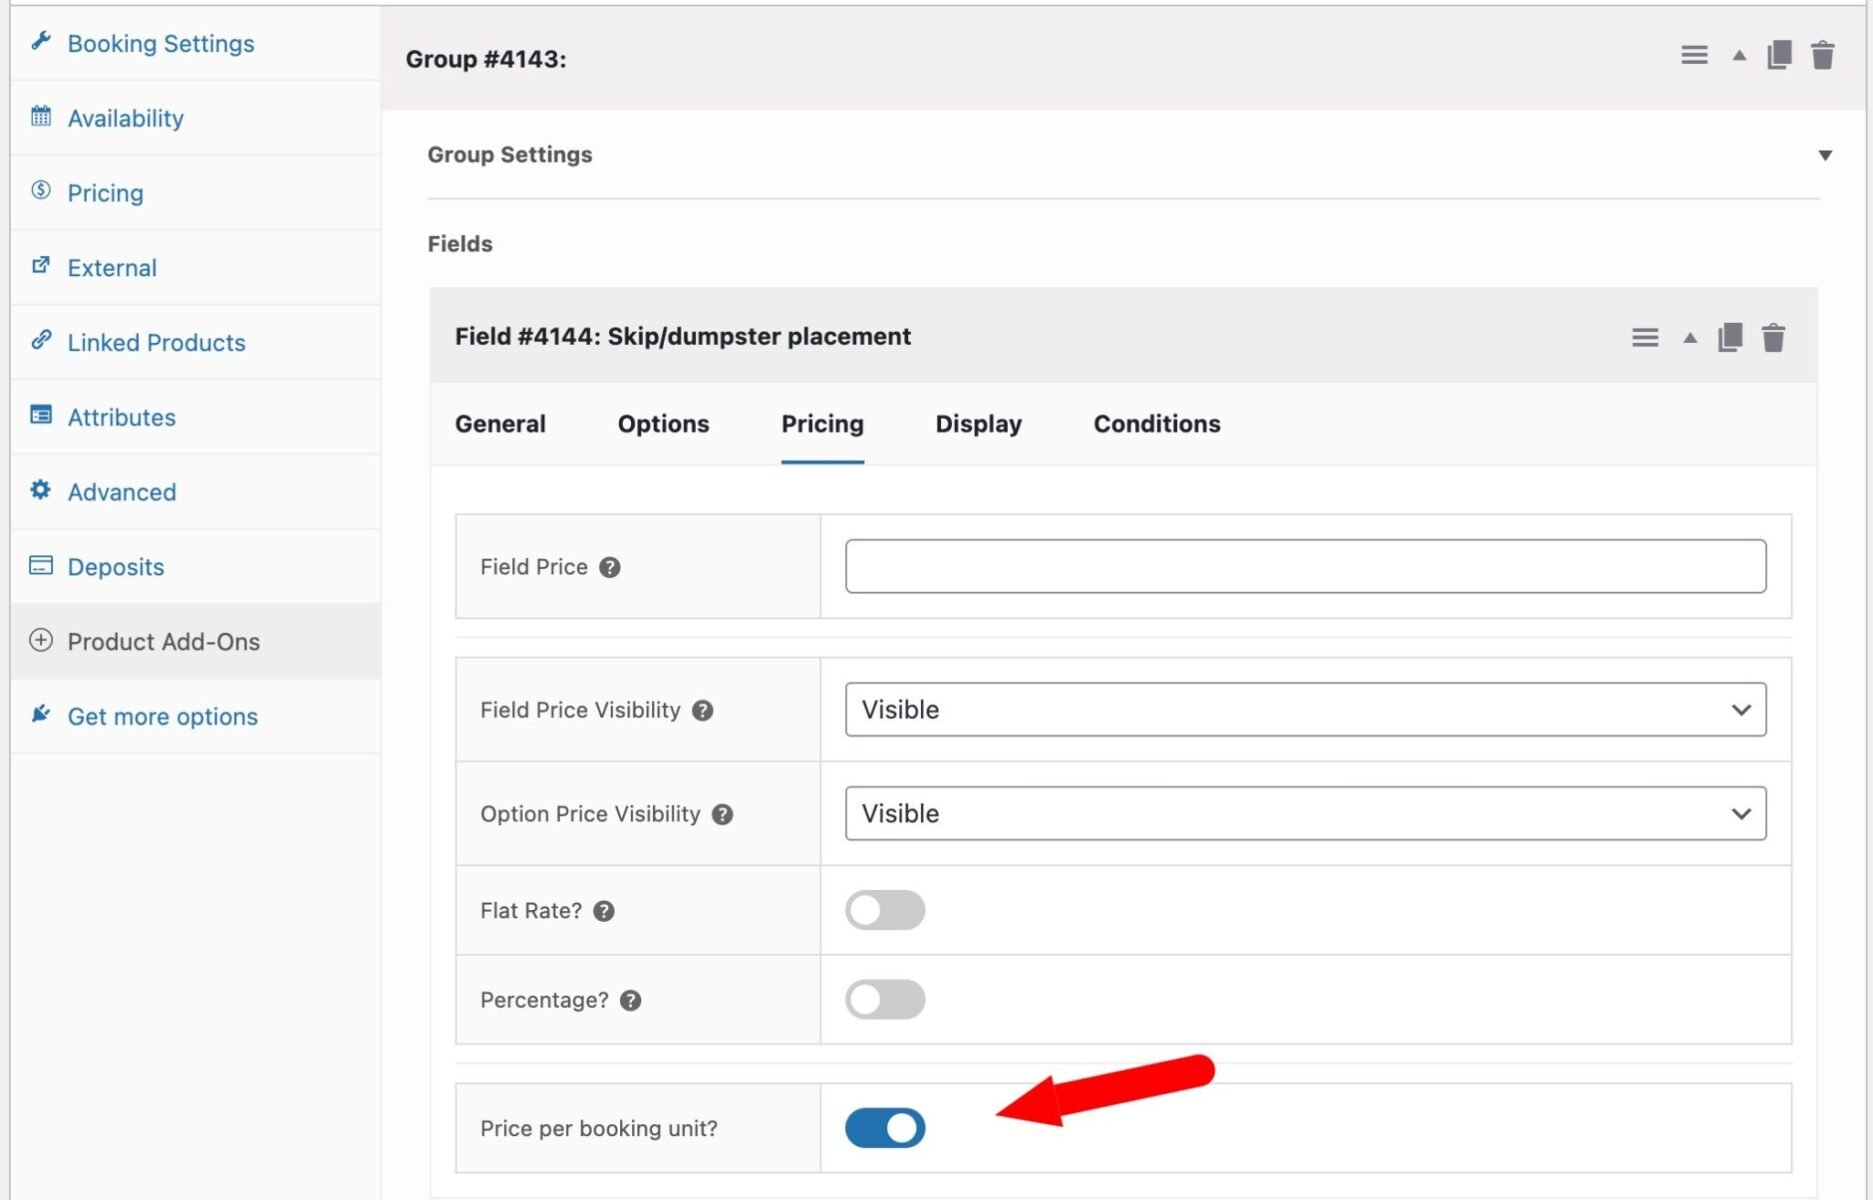This screenshot has height=1200, width=1873.
Task: Click the Percentage help question mark
Action: pos(630,1001)
